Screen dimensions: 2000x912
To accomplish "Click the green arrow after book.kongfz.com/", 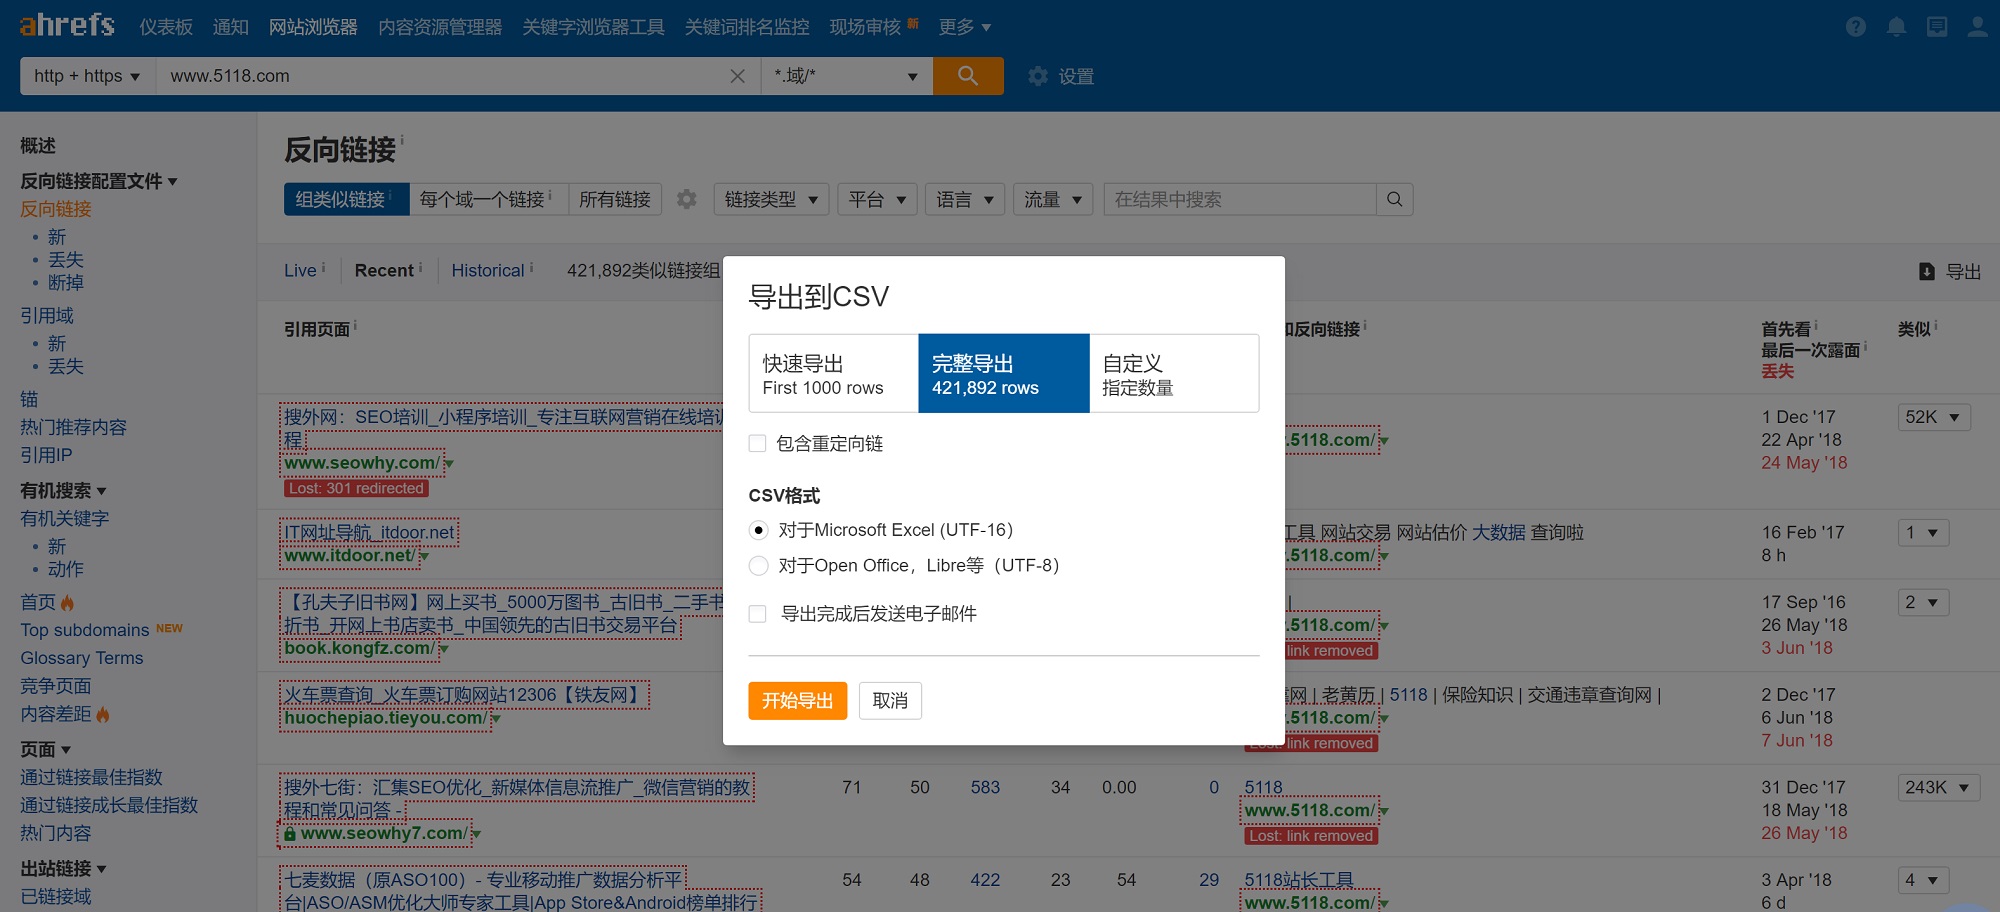I will click(444, 650).
